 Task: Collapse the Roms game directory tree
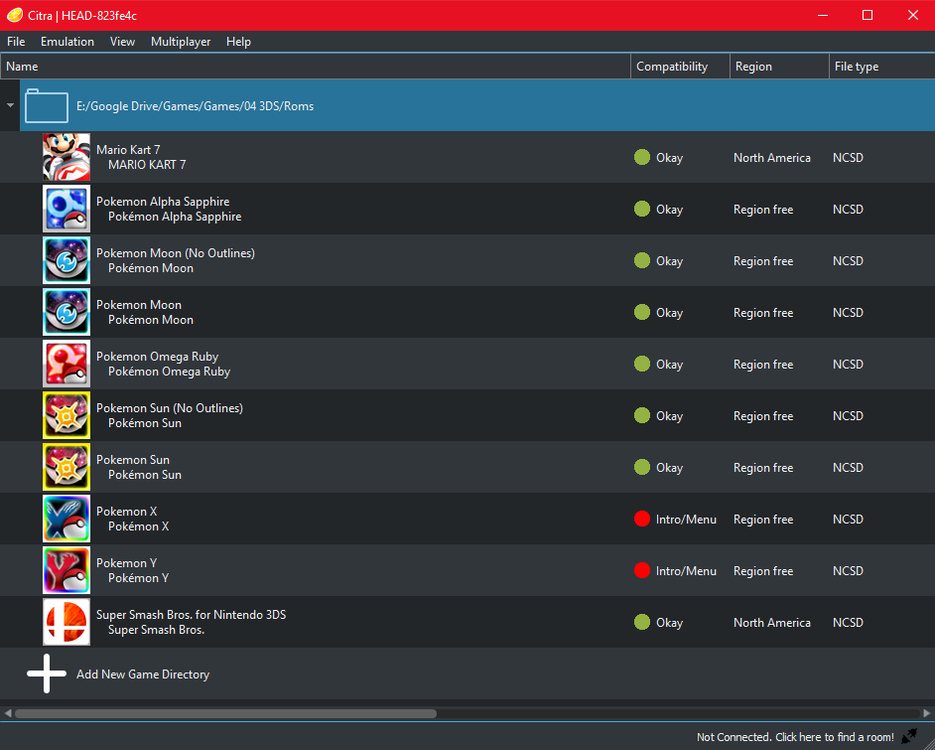(10, 105)
